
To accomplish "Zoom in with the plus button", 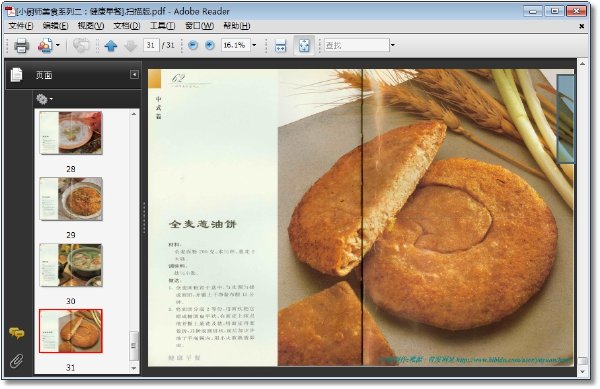I will pos(210,45).
